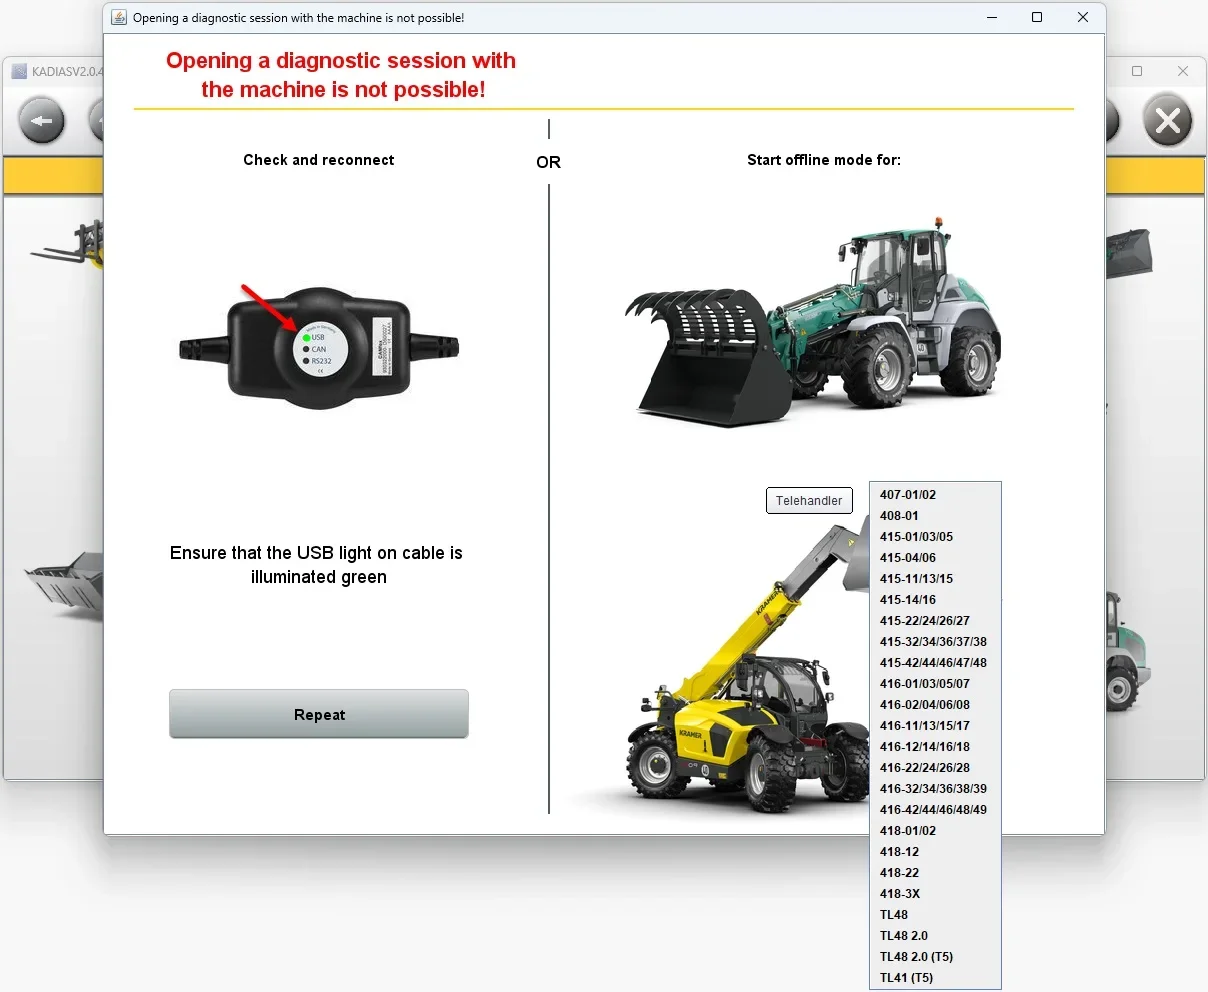Choose machine model 418-3X
Viewport: 1208px width, 992px height.
click(x=898, y=893)
